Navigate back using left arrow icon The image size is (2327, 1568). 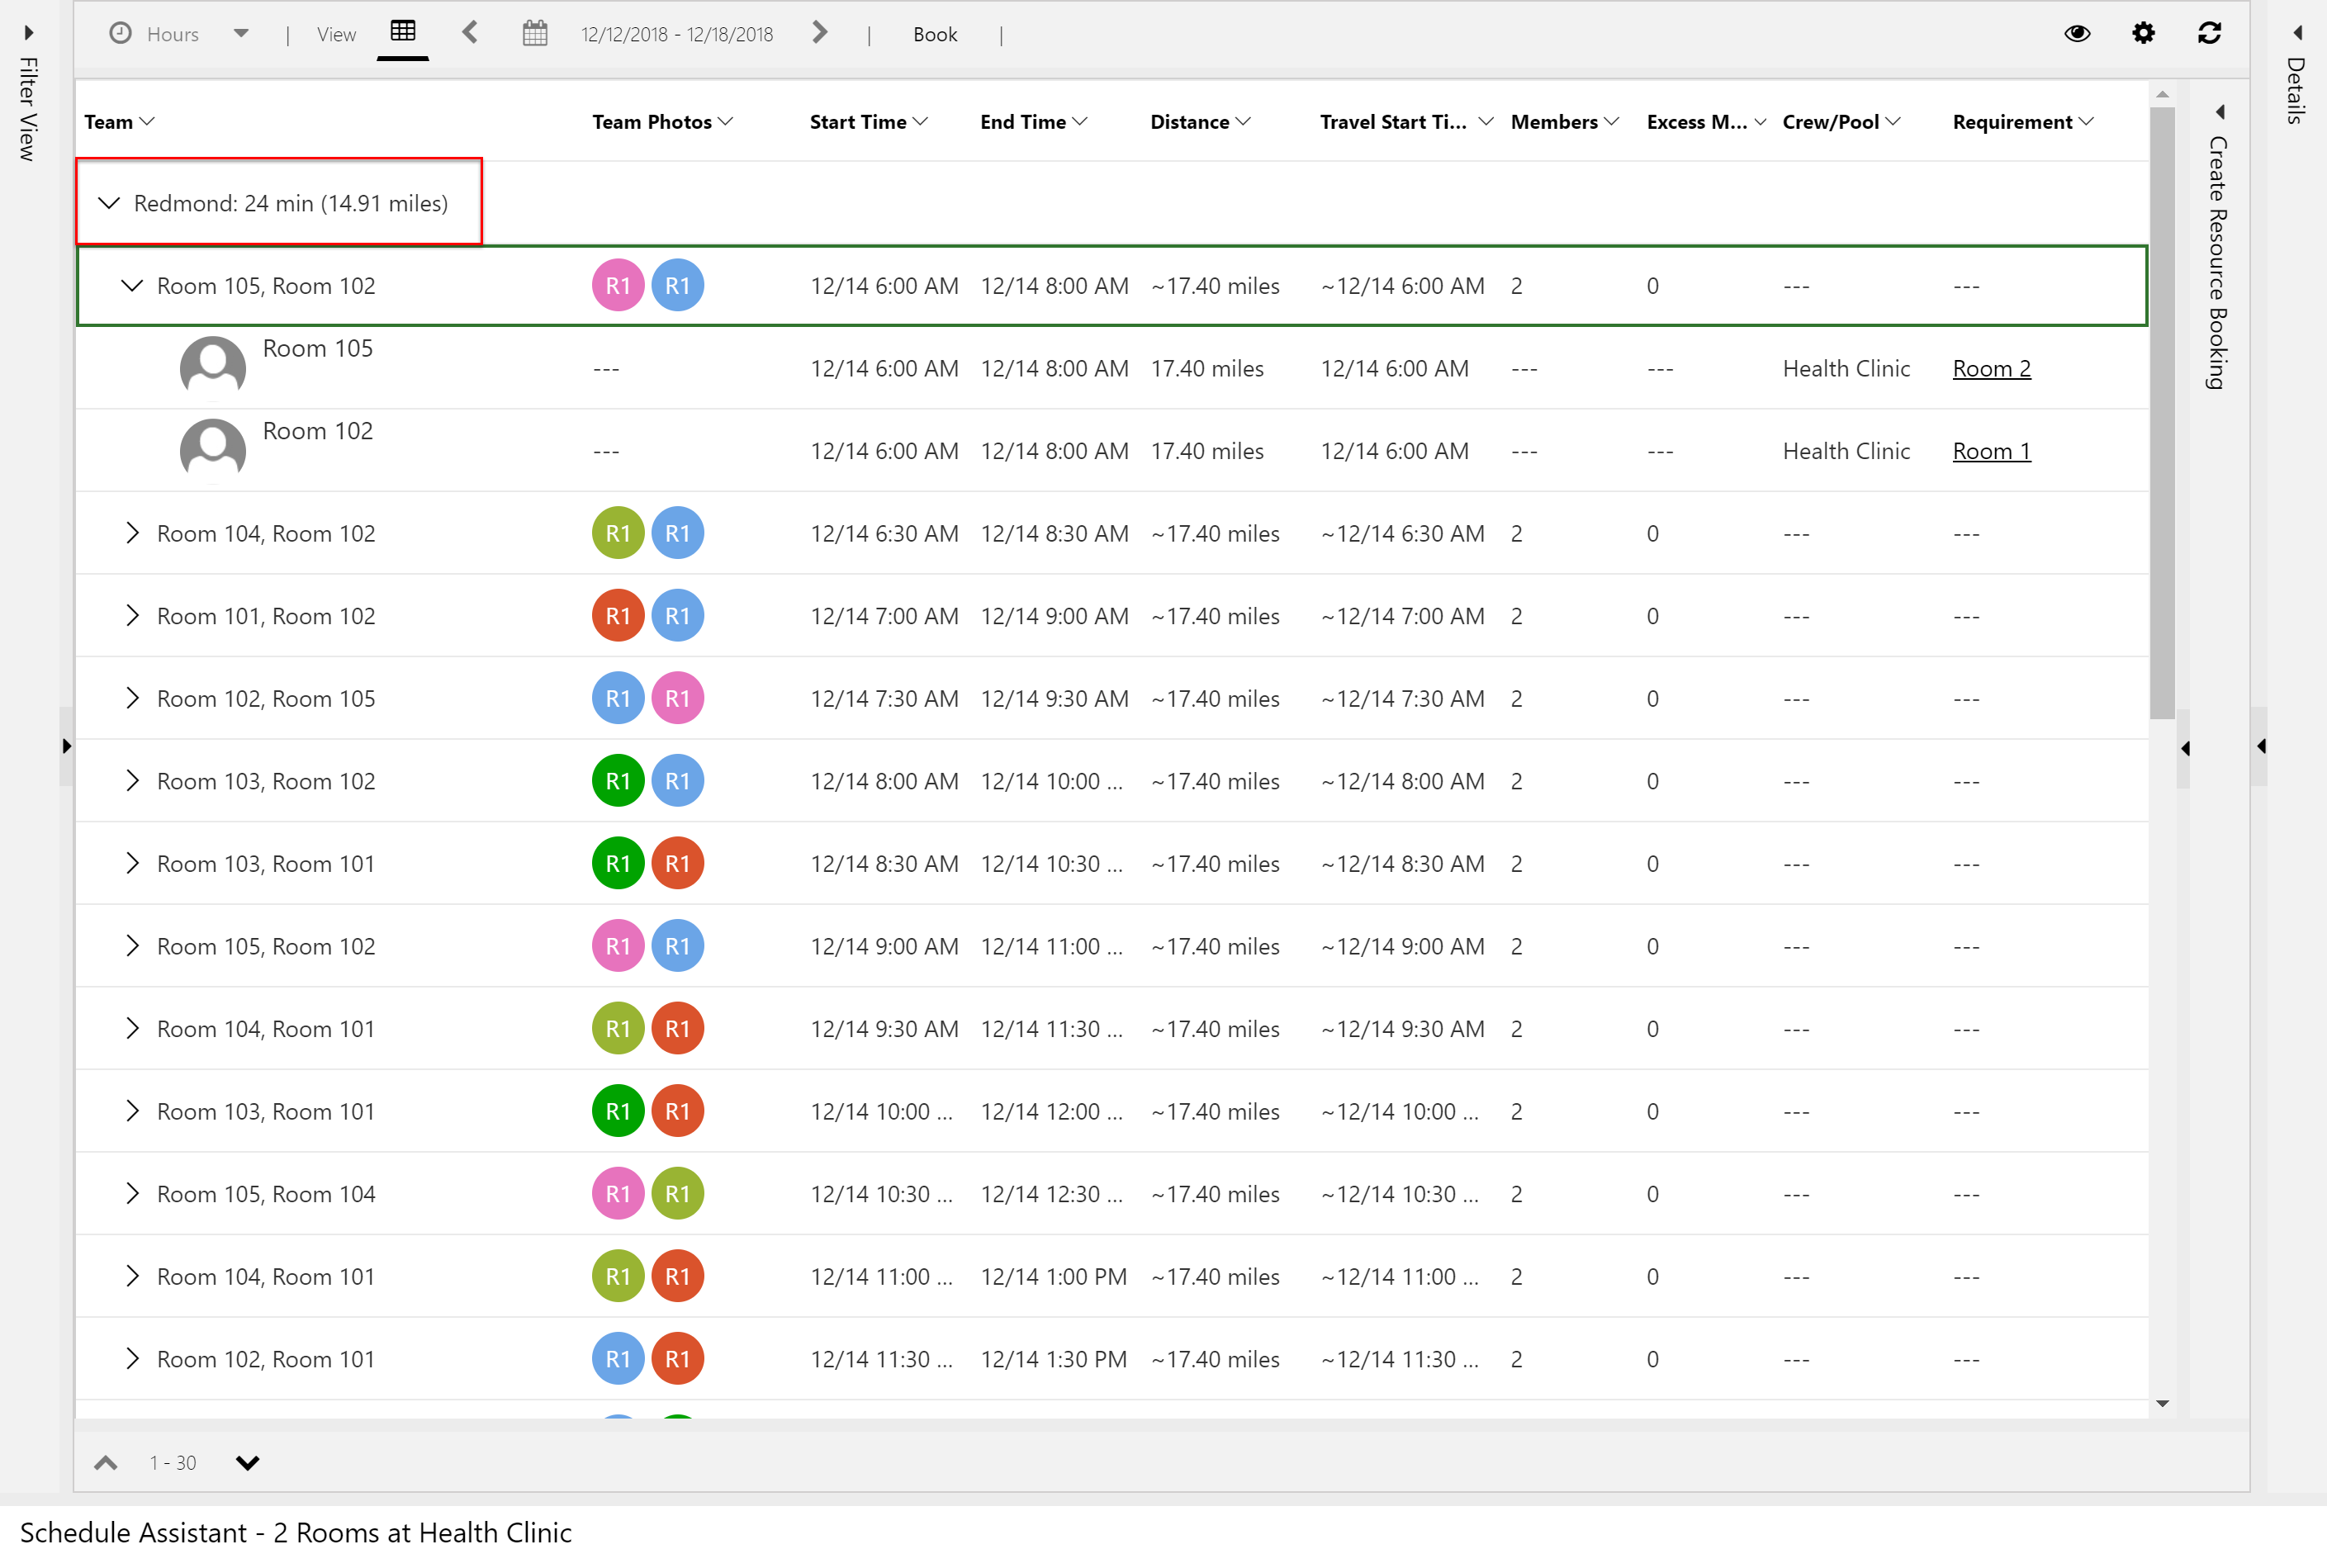[467, 33]
